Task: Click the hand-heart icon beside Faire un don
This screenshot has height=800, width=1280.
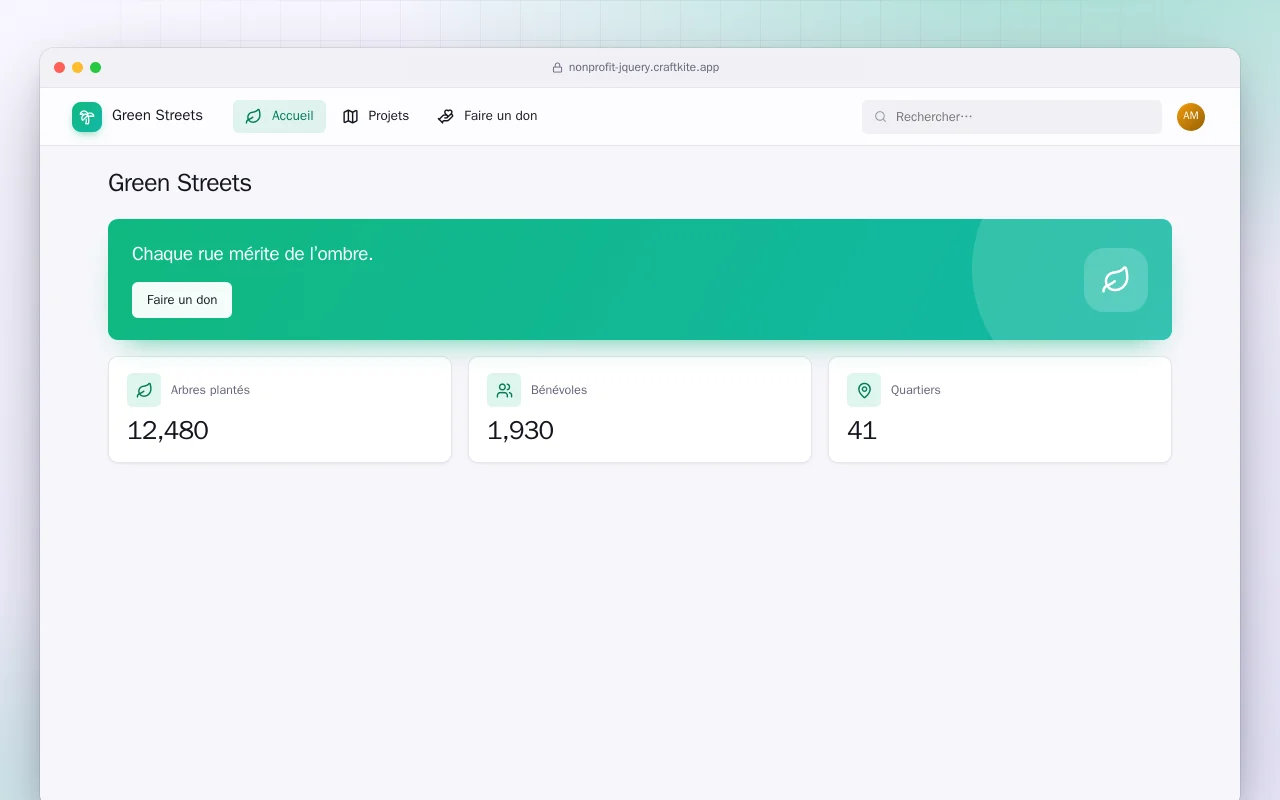Action: [x=446, y=116]
